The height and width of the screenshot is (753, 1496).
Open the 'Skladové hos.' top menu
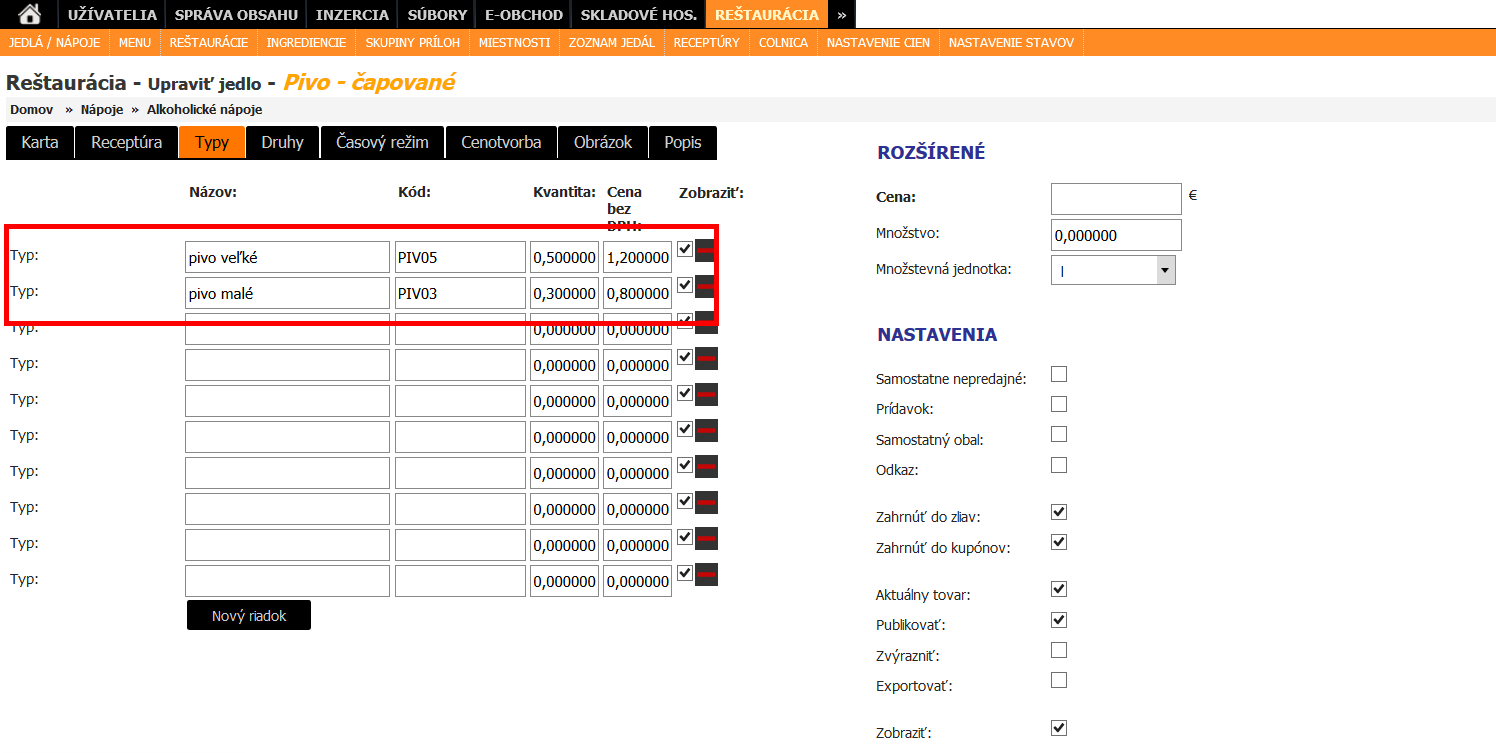point(638,14)
